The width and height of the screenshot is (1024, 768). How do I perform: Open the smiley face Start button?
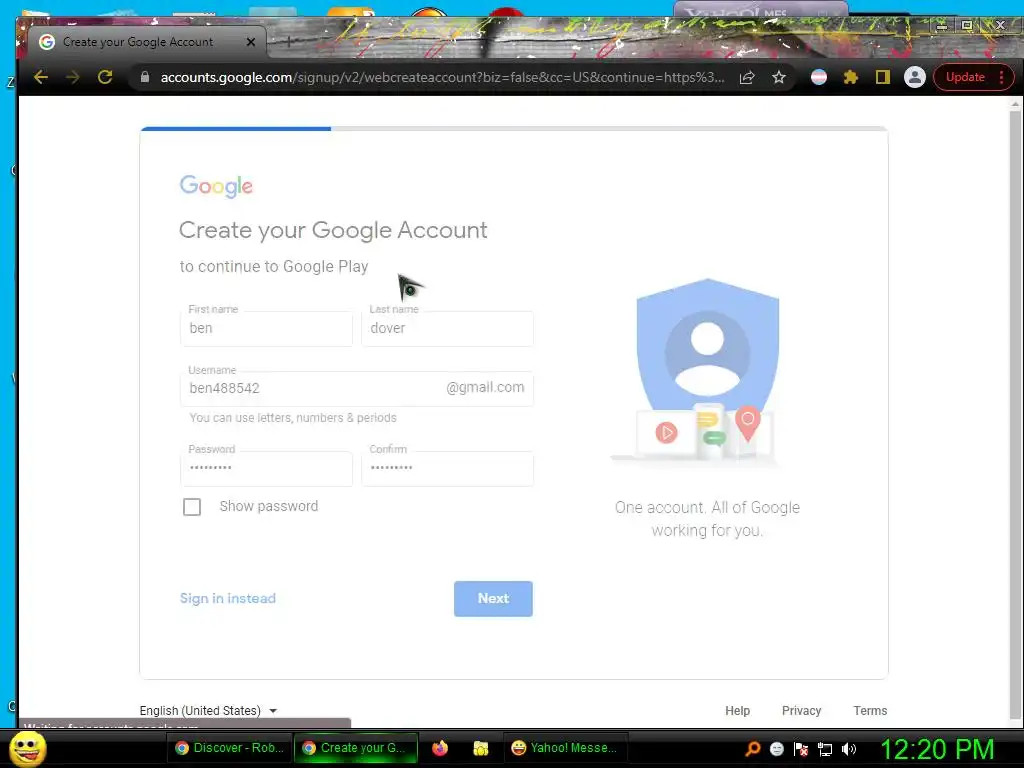[27, 749]
